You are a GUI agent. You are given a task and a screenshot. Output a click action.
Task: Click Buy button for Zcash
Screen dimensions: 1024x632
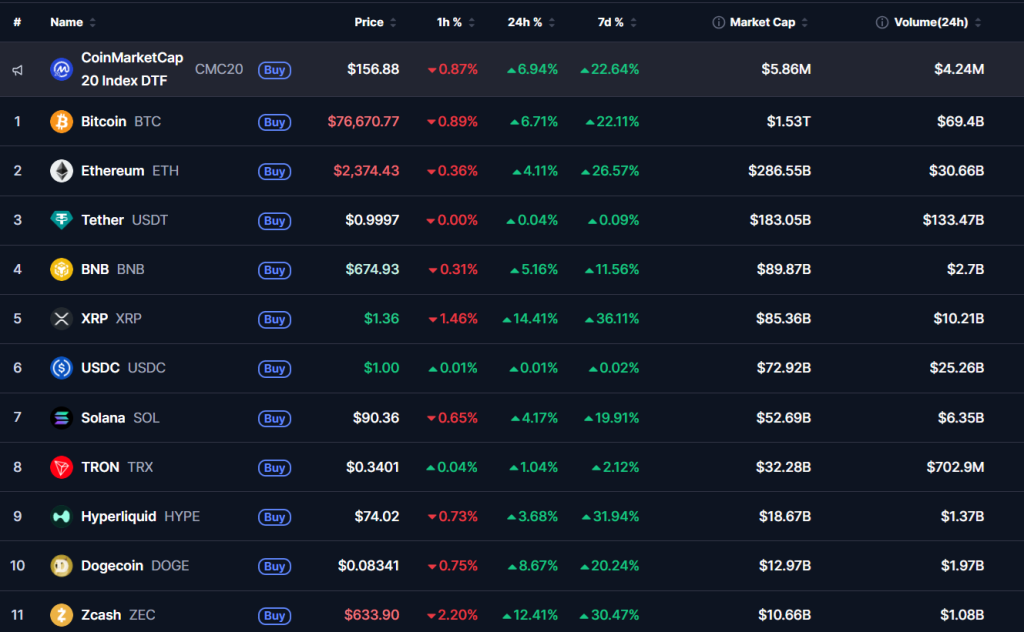pos(274,616)
